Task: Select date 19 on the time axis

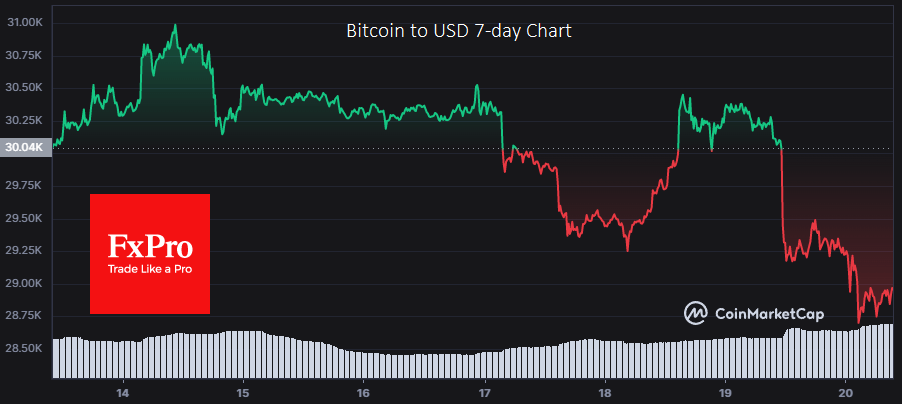Action: pos(726,392)
